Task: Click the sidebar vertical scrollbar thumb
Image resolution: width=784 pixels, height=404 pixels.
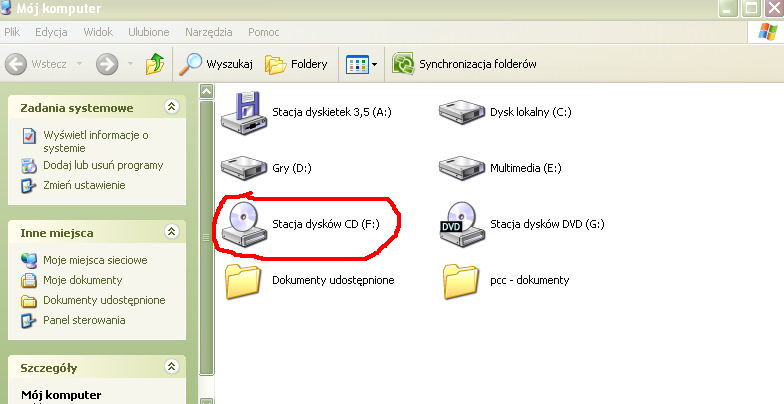Action: coord(206,237)
